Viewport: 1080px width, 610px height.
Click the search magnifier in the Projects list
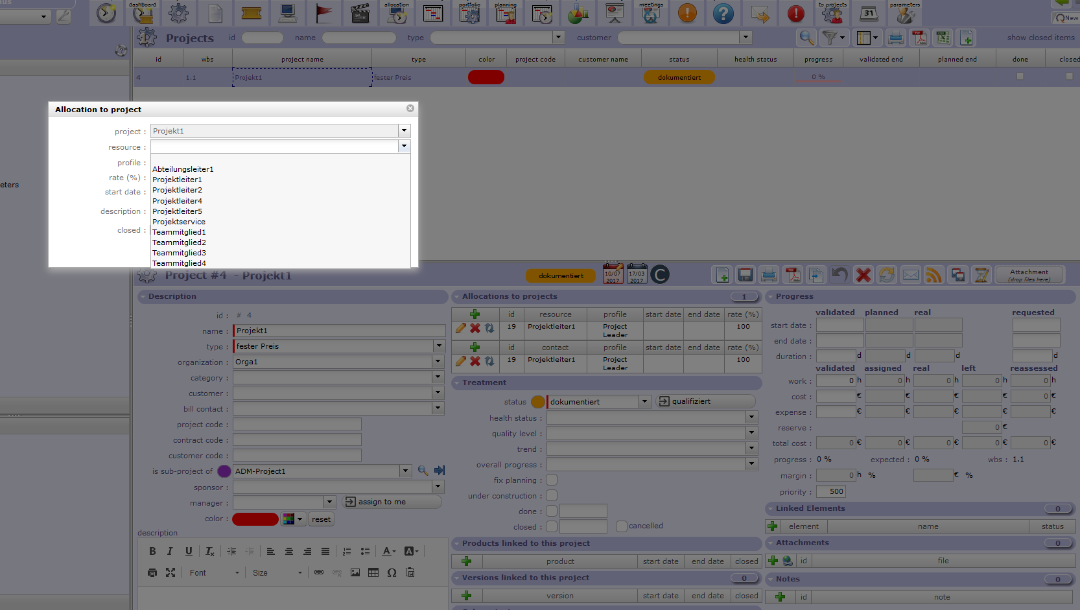pos(806,38)
